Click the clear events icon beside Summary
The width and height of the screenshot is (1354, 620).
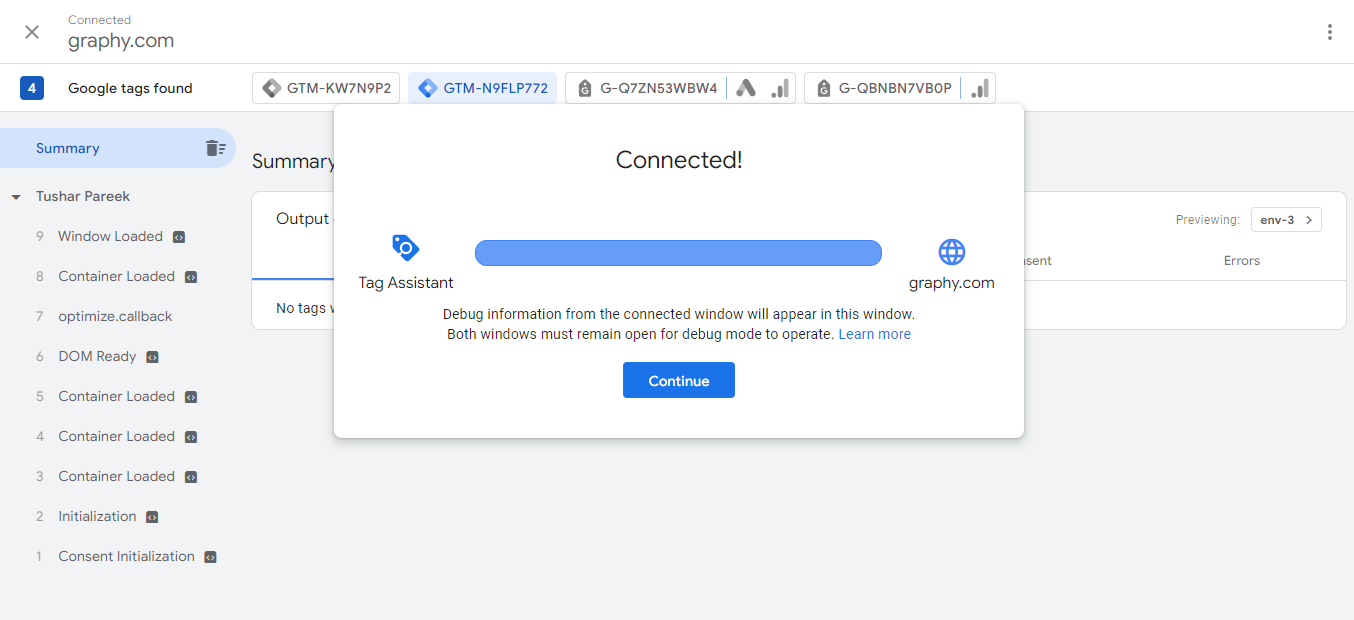215,148
